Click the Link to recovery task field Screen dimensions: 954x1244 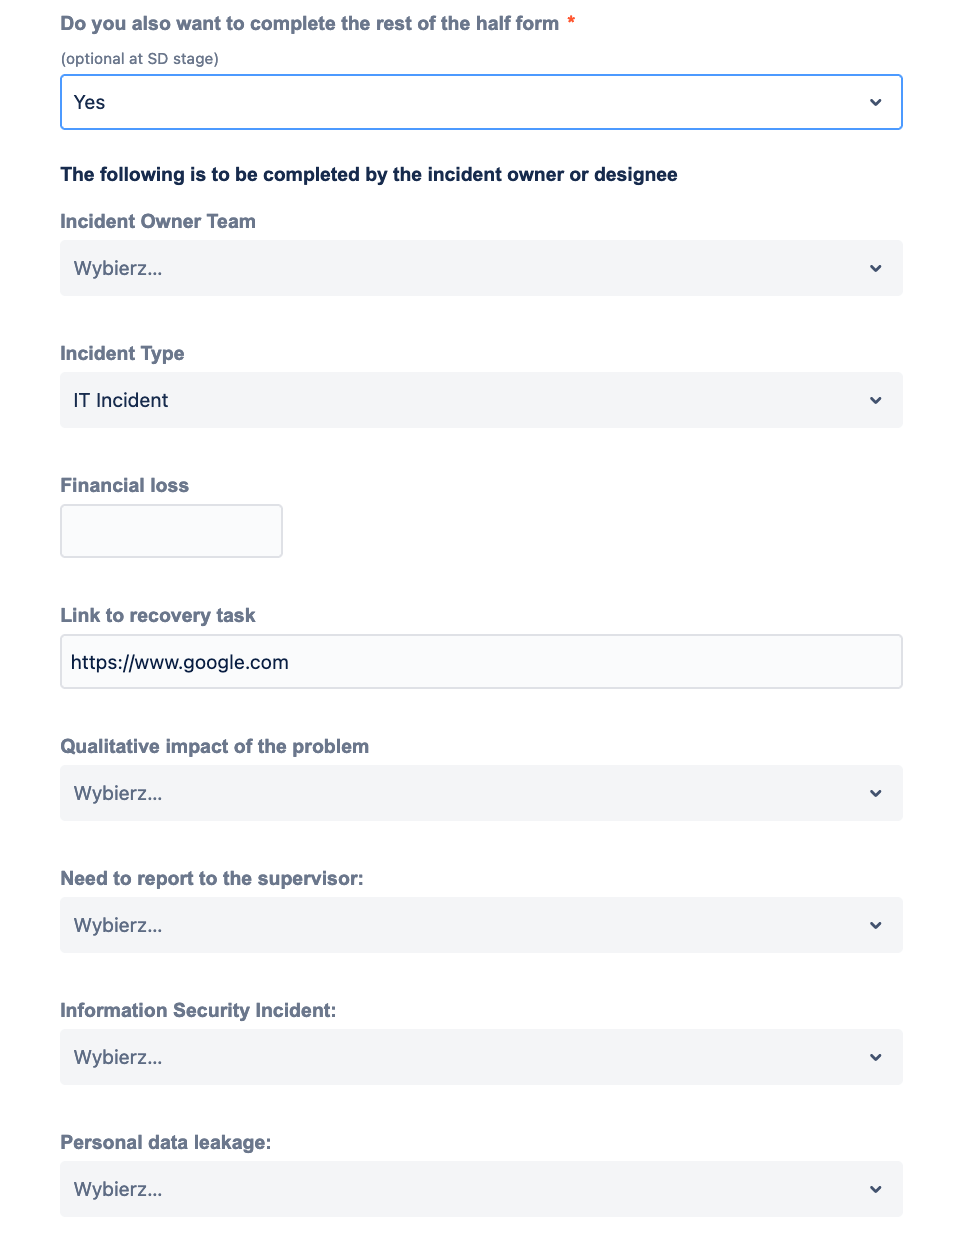(x=481, y=662)
